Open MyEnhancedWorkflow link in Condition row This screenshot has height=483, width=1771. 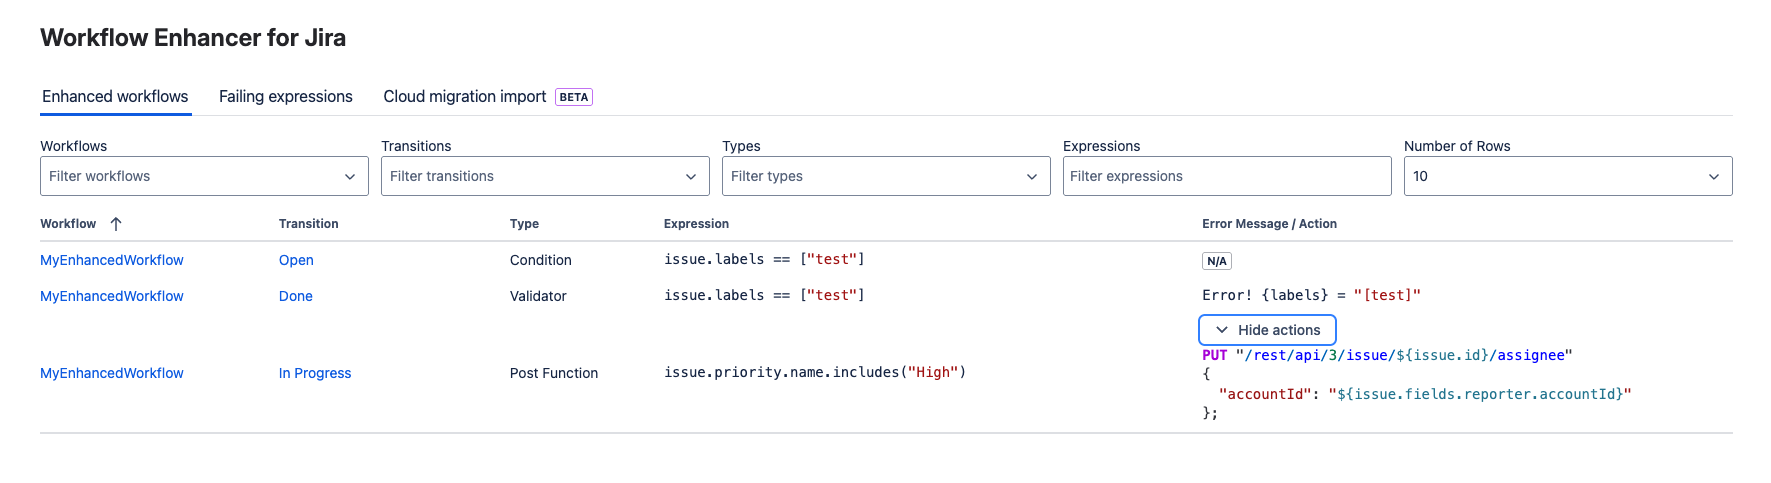click(x=112, y=260)
